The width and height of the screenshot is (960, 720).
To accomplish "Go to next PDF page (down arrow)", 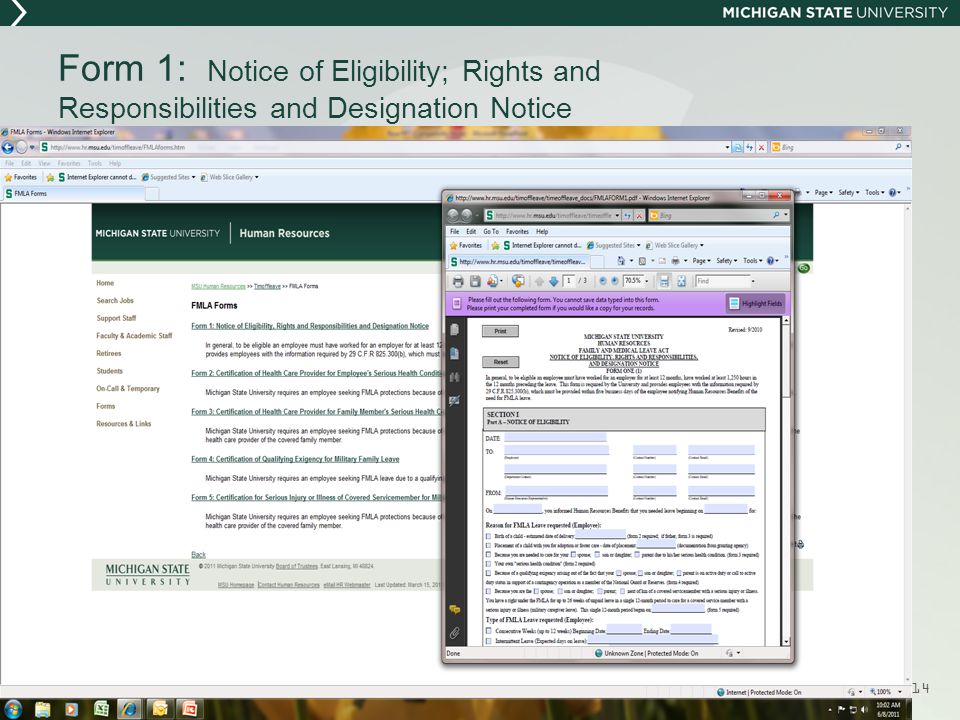I will [553, 281].
